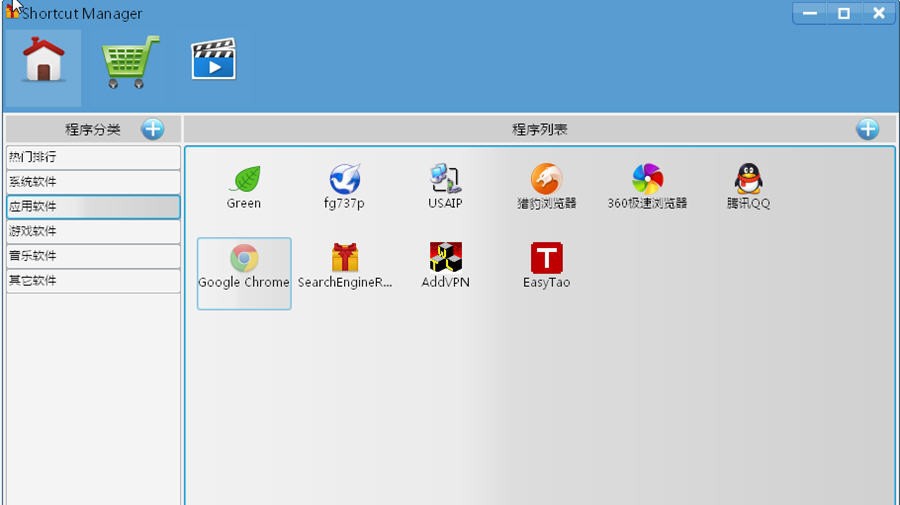Select 系统软件 category
The height and width of the screenshot is (505, 900).
coord(93,182)
